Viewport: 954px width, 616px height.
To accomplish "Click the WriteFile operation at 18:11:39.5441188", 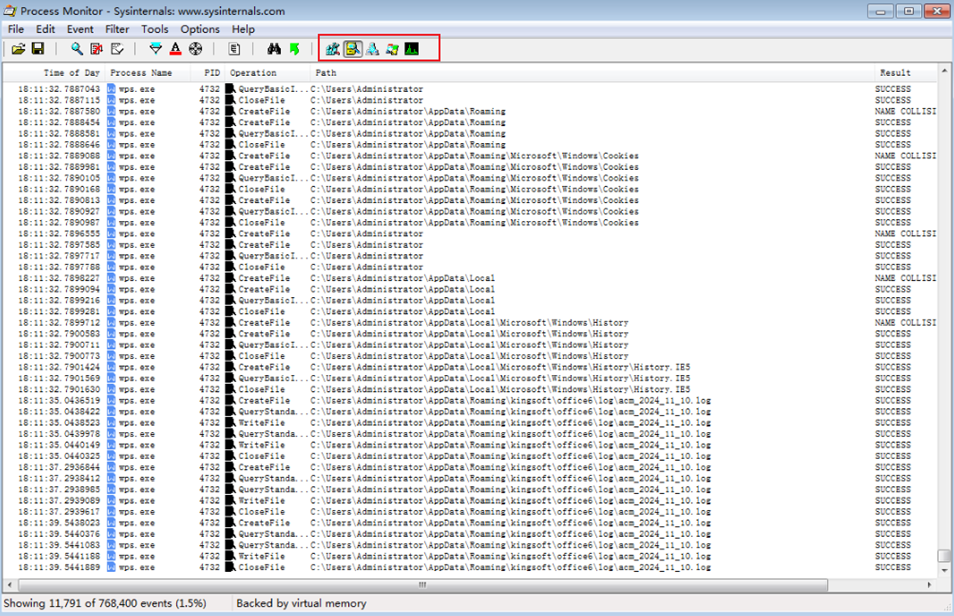I will [262, 556].
